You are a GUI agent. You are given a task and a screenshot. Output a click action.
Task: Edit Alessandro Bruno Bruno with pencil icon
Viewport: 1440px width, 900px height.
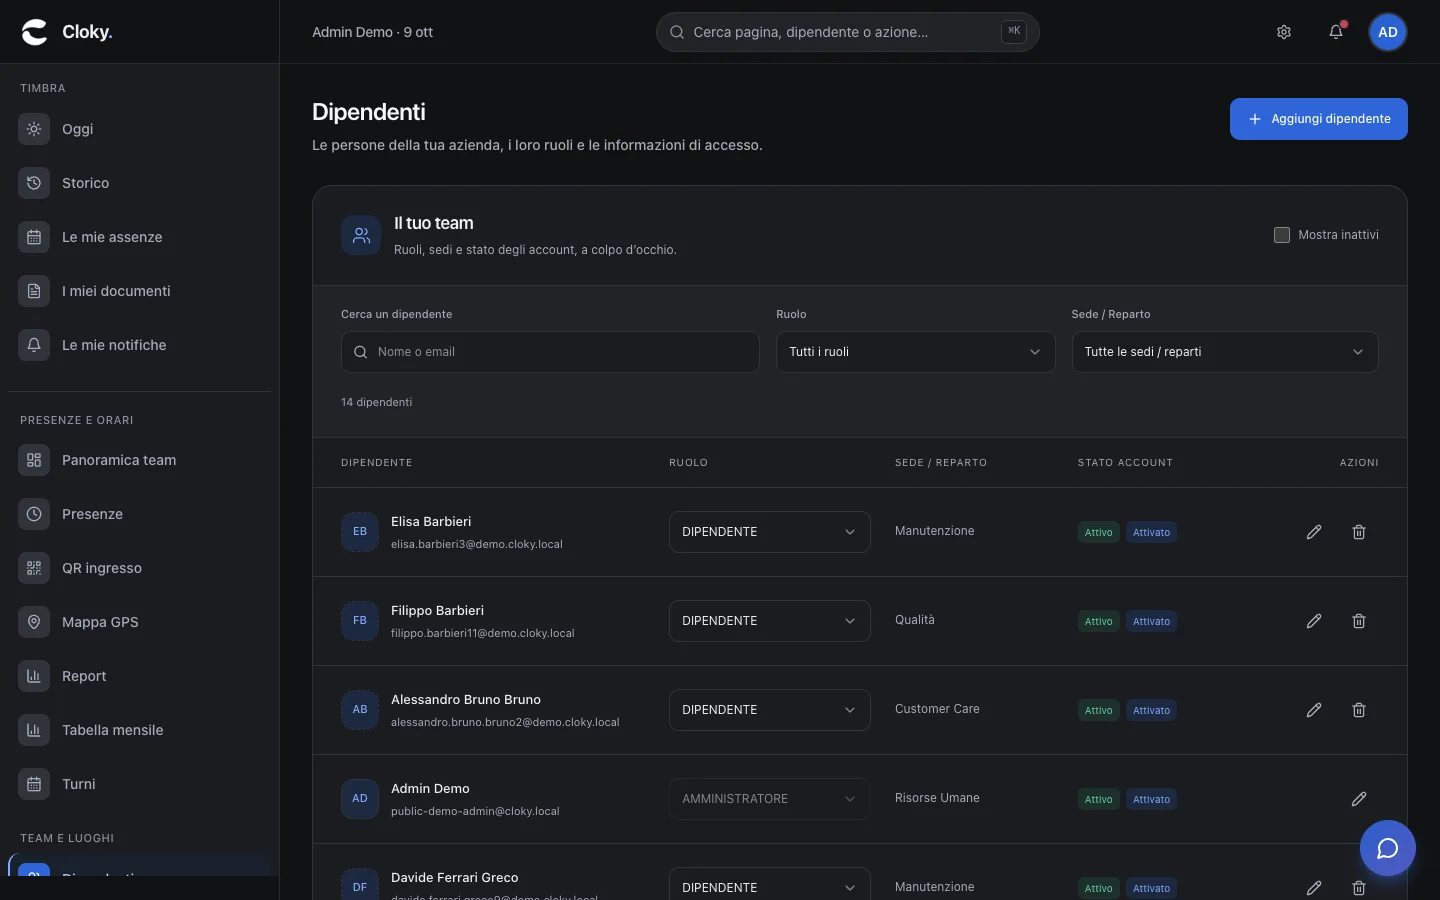(1314, 710)
